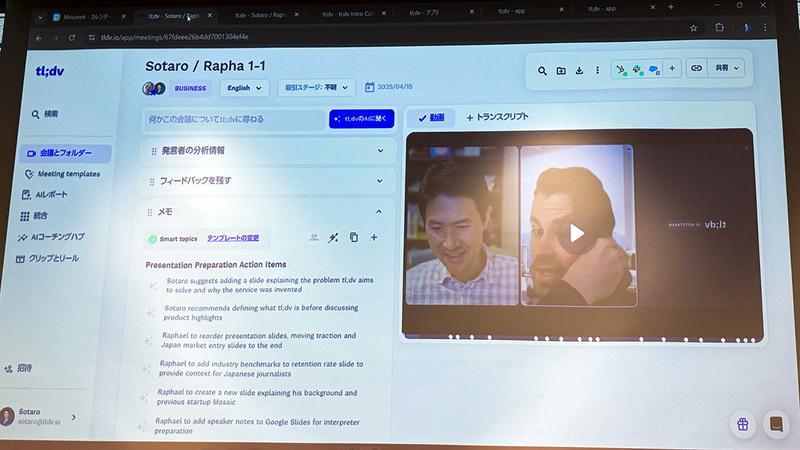The width and height of the screenshot is (800, 450).
Task: Open the search icon in the top toolbar
Action: click(542, 71)
